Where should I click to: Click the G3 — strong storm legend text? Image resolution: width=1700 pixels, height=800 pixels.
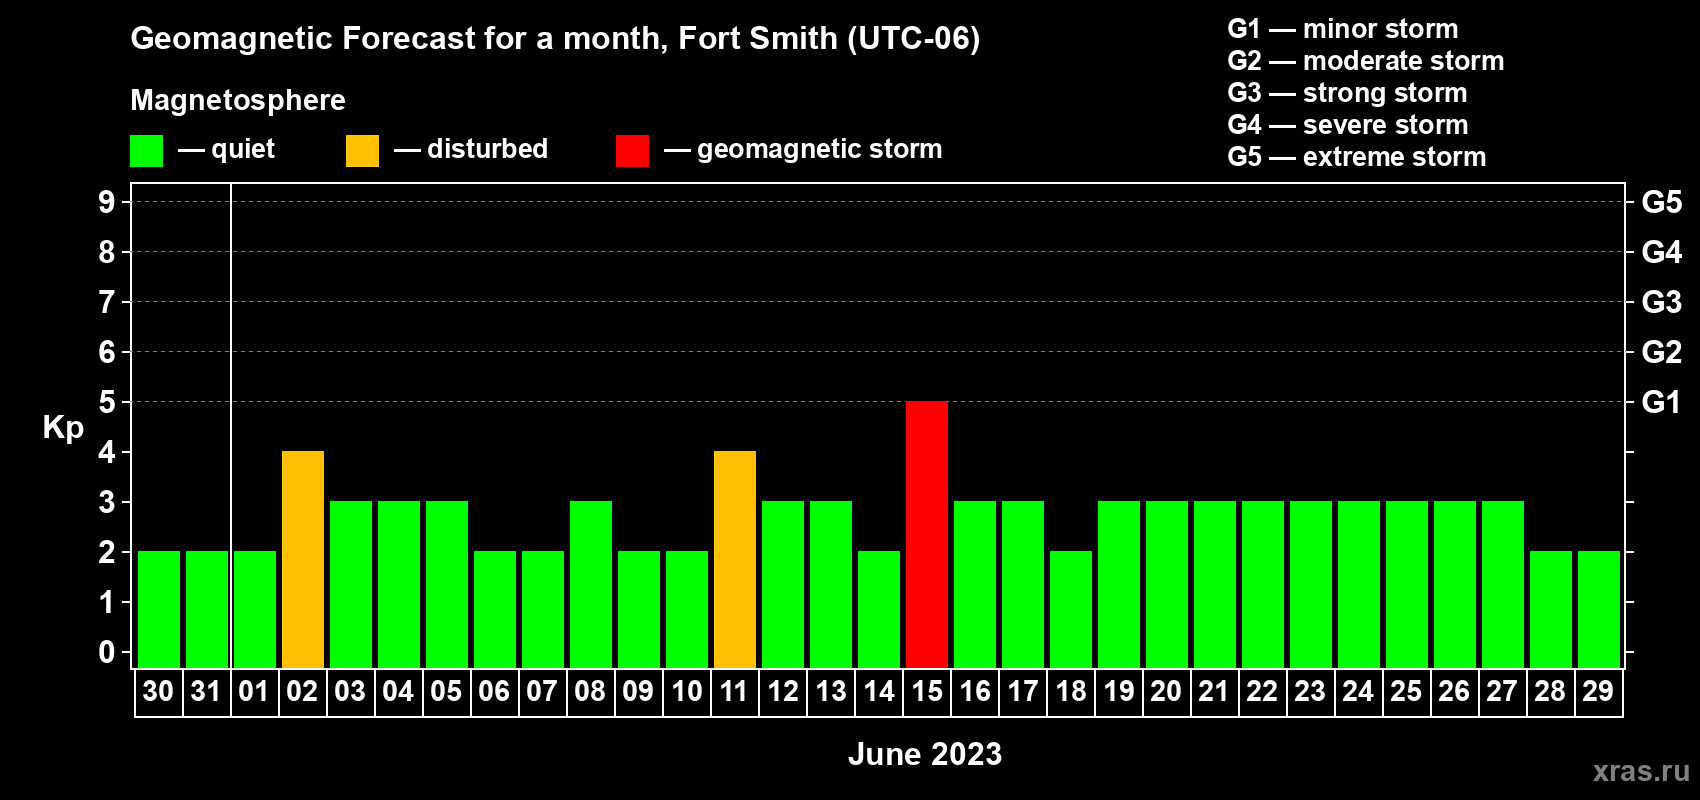[x=1347, y=93]
